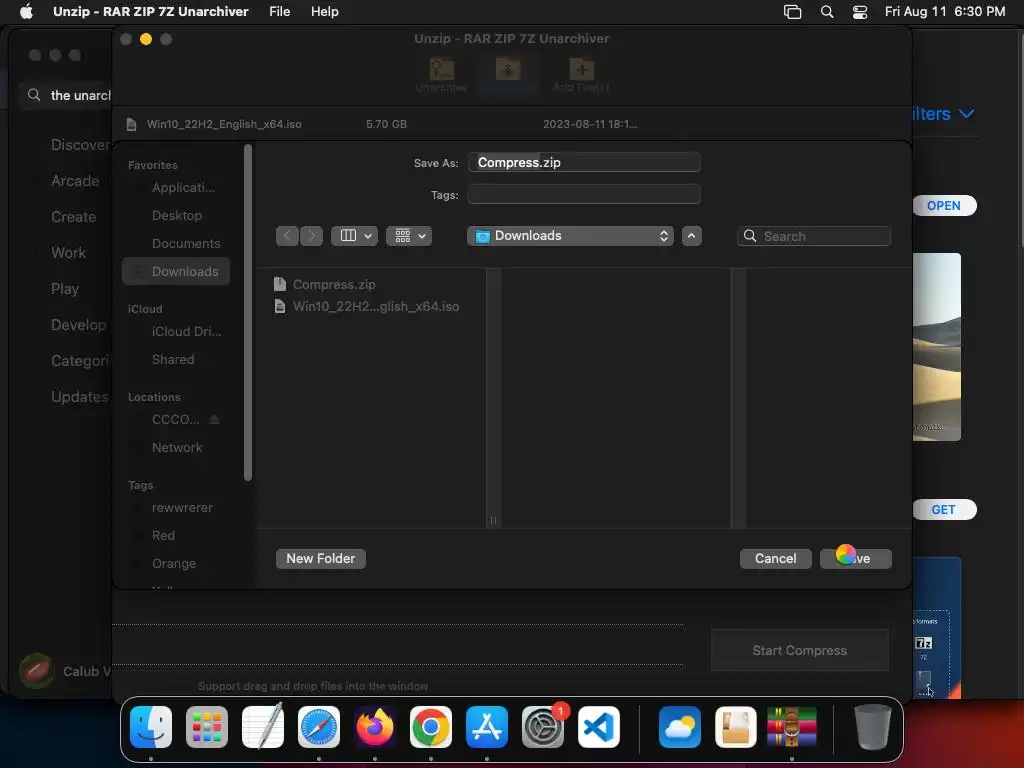Viewport: 1024px width, 768px height.
Task: Open the WinRAR-style books icon in the Dock
Action: [792, 727]
